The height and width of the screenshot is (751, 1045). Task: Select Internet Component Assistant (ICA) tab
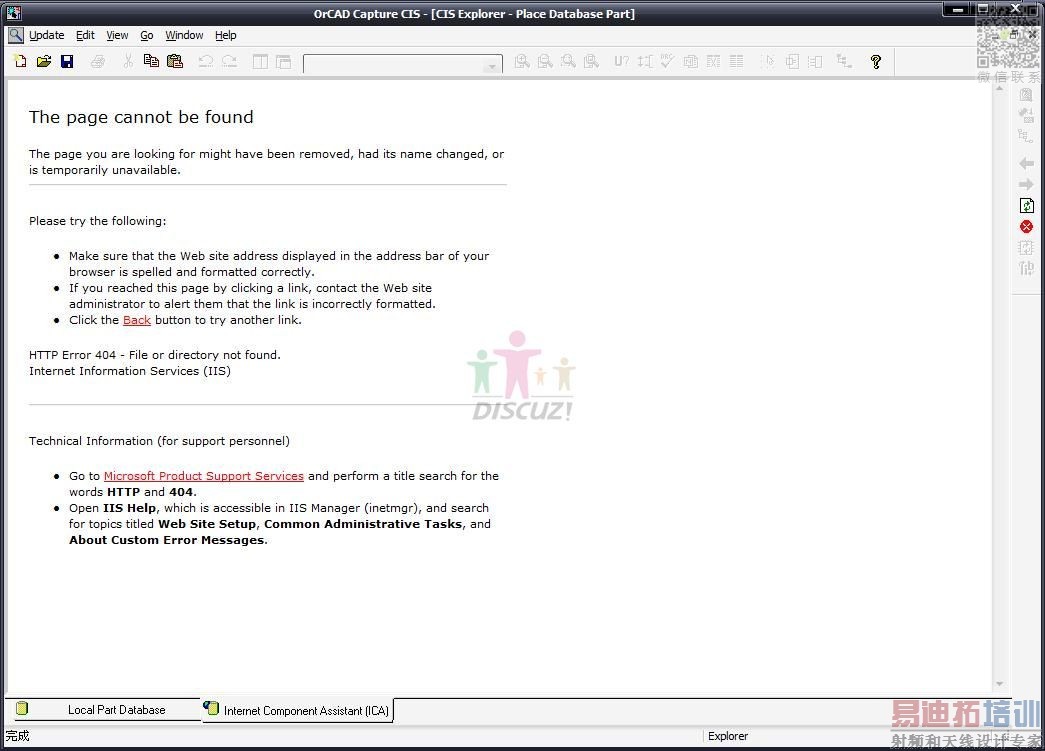pyautogui.click(x=297, y=710)
